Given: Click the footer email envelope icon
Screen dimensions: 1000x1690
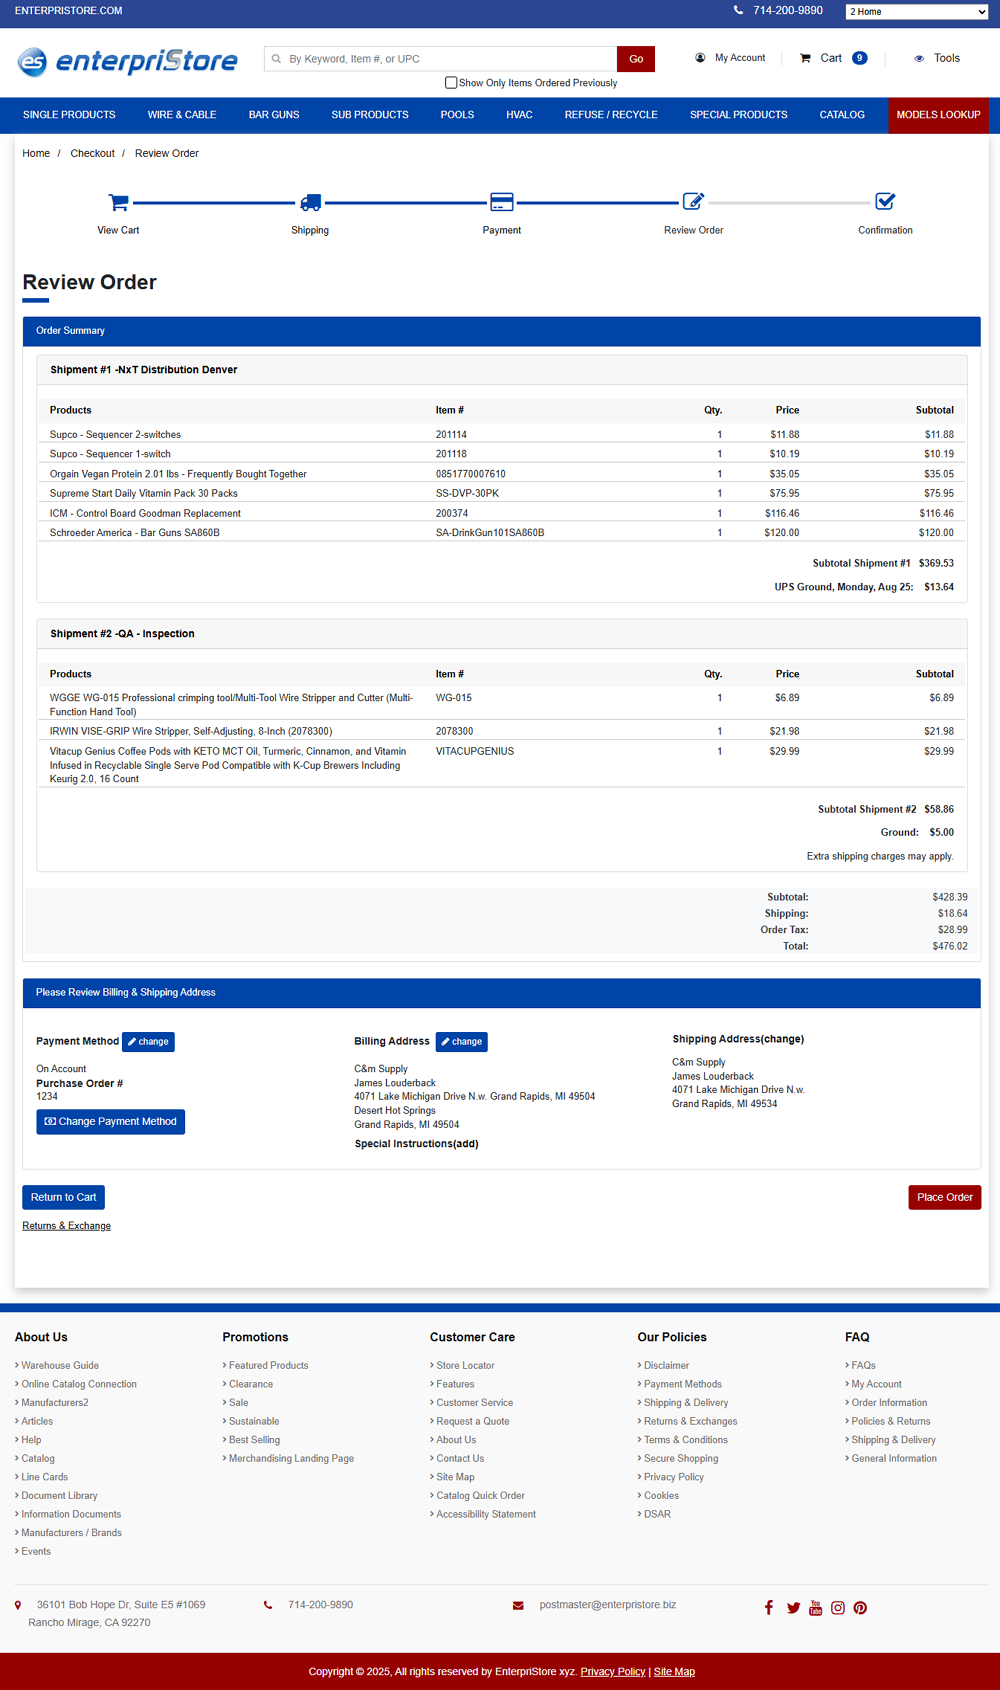Looking at the screenshot, I should [x=518, y=1605].
